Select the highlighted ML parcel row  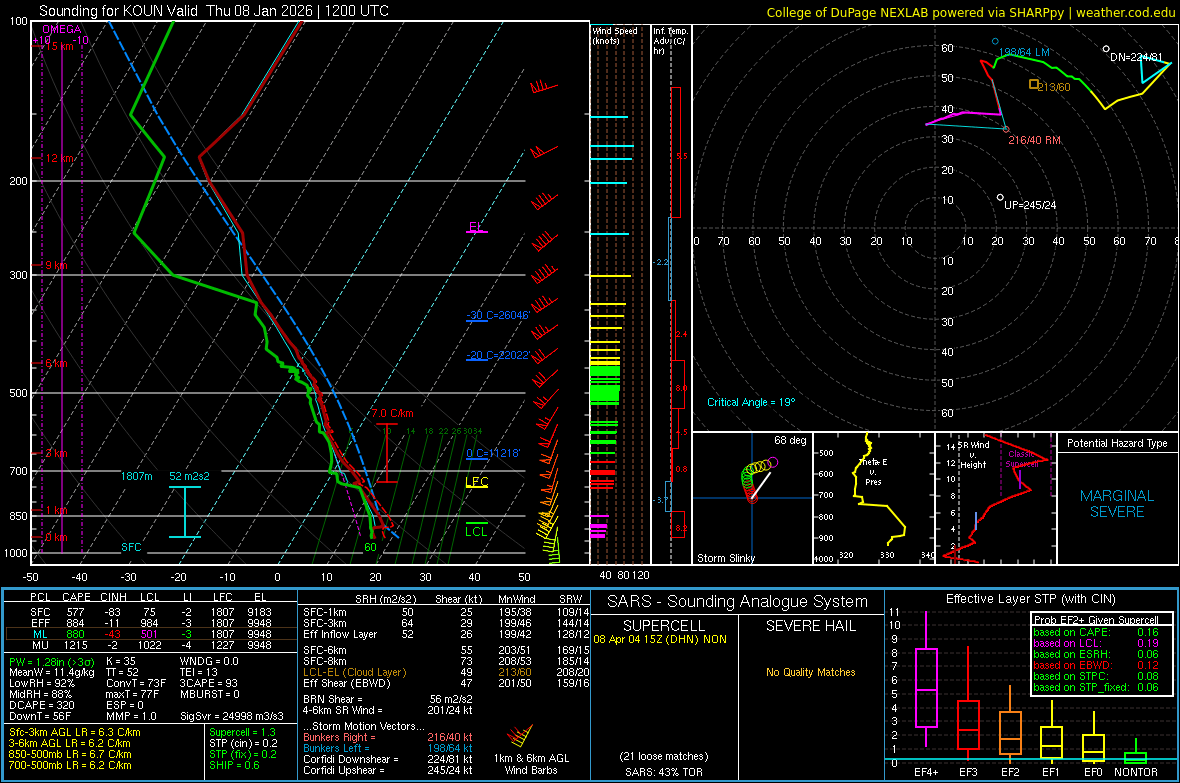point(150,634)
